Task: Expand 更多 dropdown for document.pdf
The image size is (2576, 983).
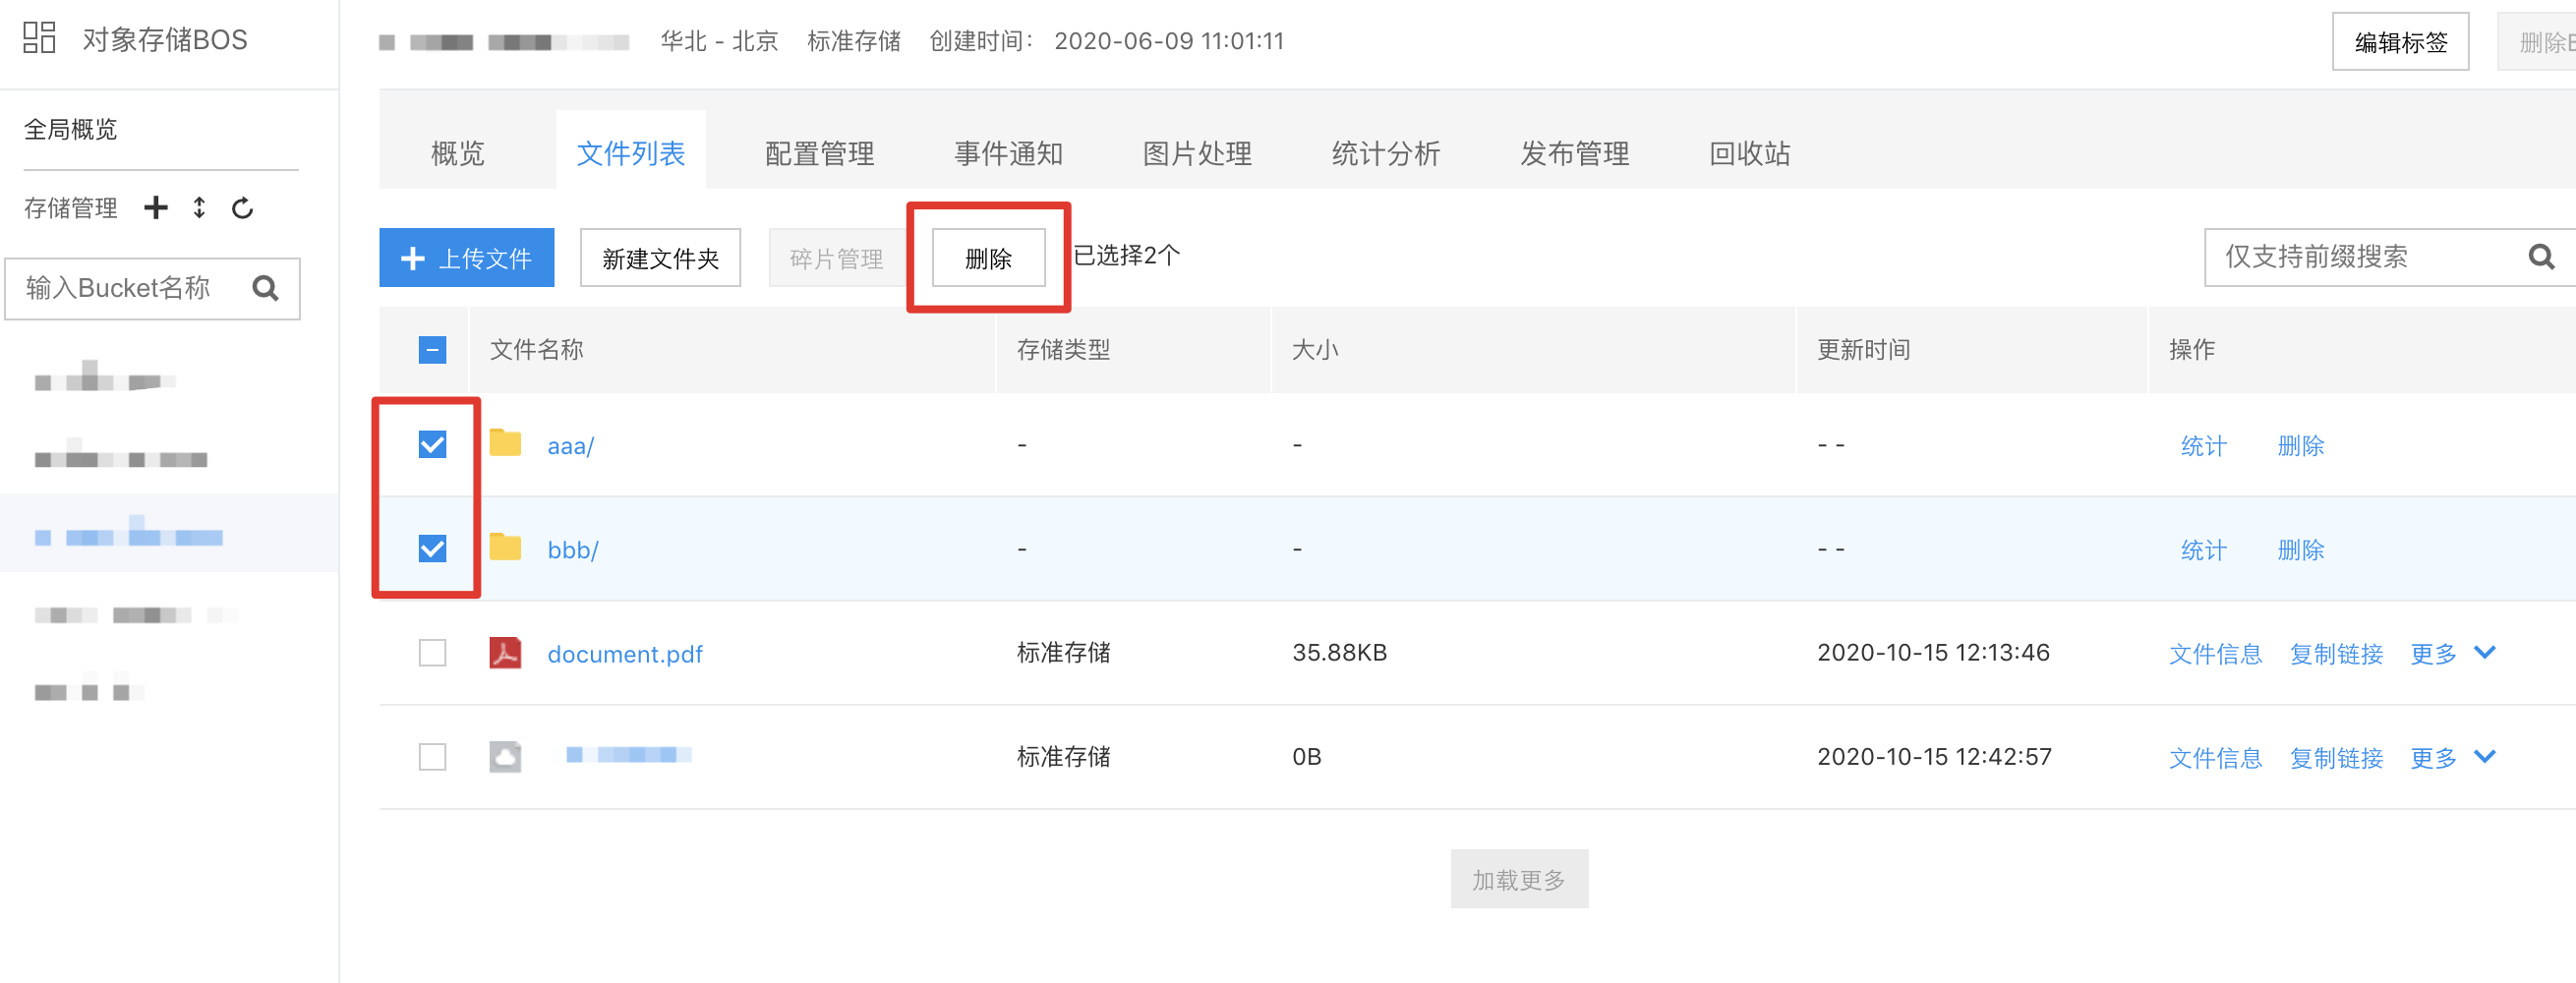Action: pos(2453,653)
